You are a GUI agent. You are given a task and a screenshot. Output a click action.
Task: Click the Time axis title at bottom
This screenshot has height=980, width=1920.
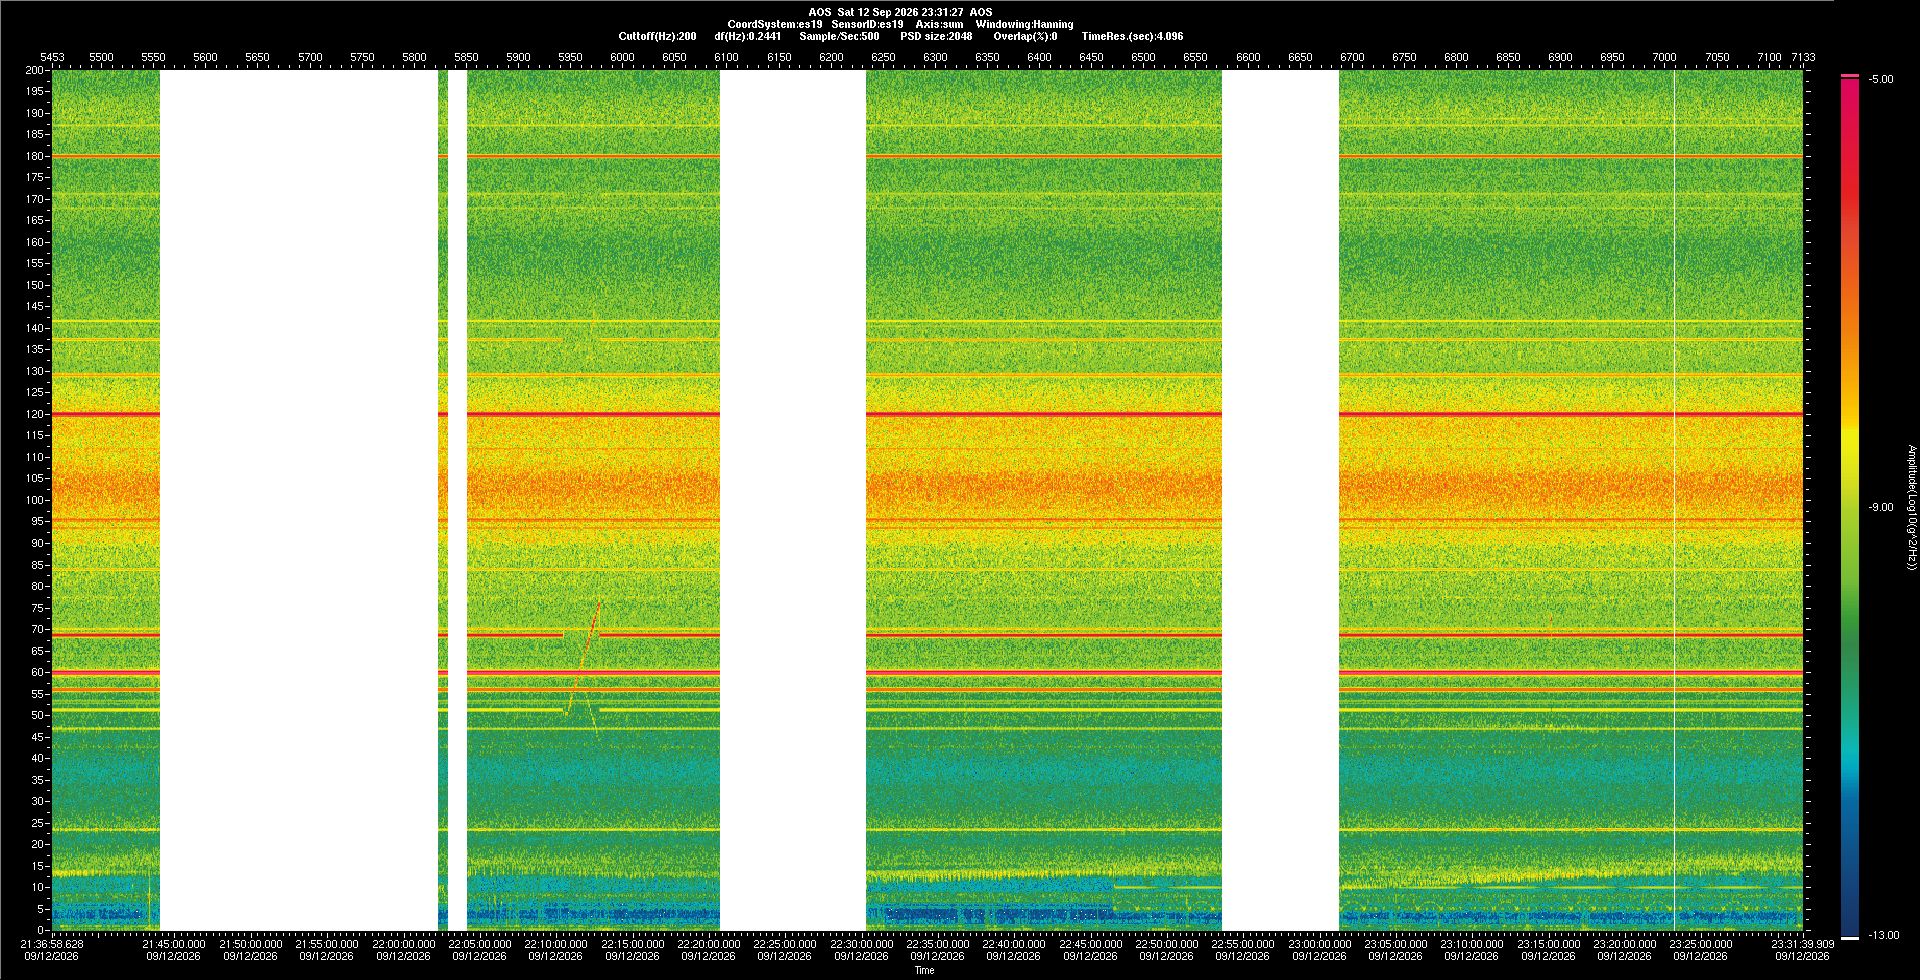tap(924, 970)
